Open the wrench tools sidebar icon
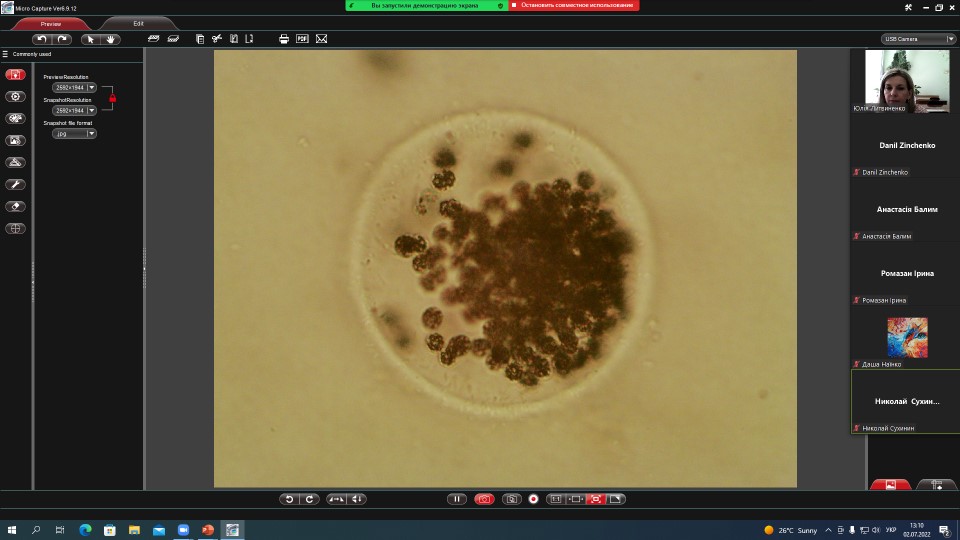960x540 pixels. pos(15,184)
